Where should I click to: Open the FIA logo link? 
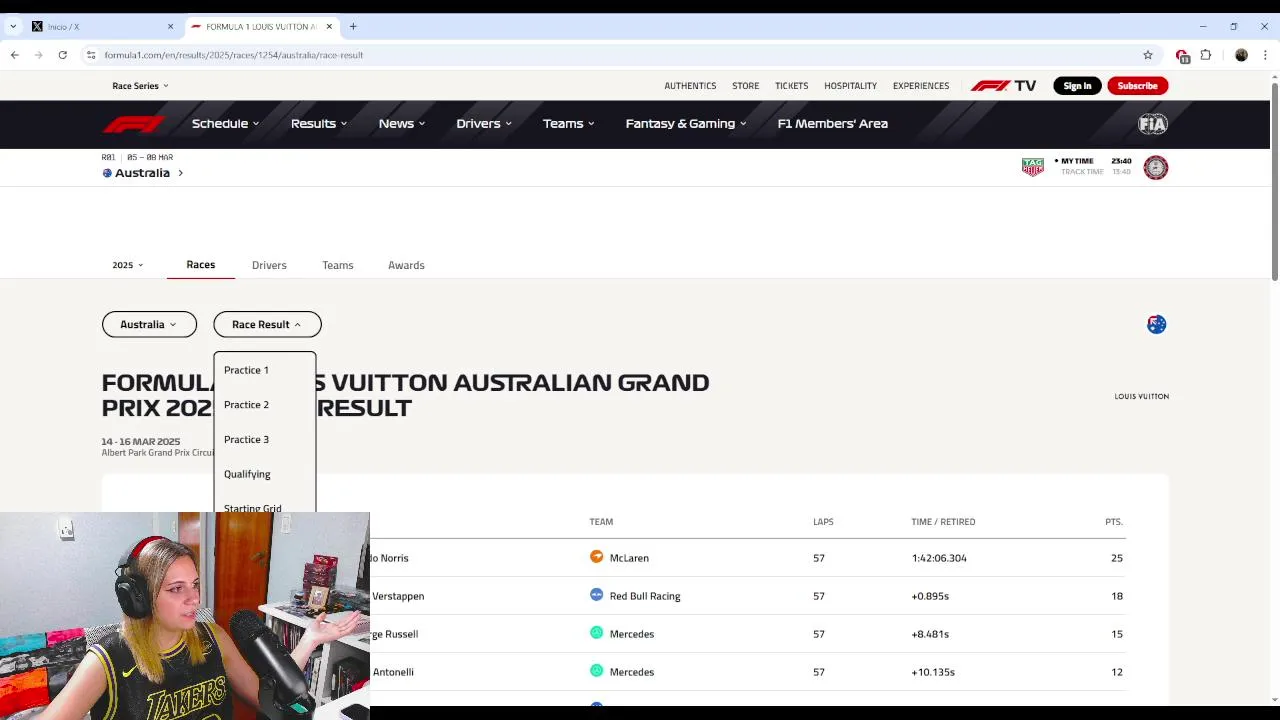[x=1152, y=124]
